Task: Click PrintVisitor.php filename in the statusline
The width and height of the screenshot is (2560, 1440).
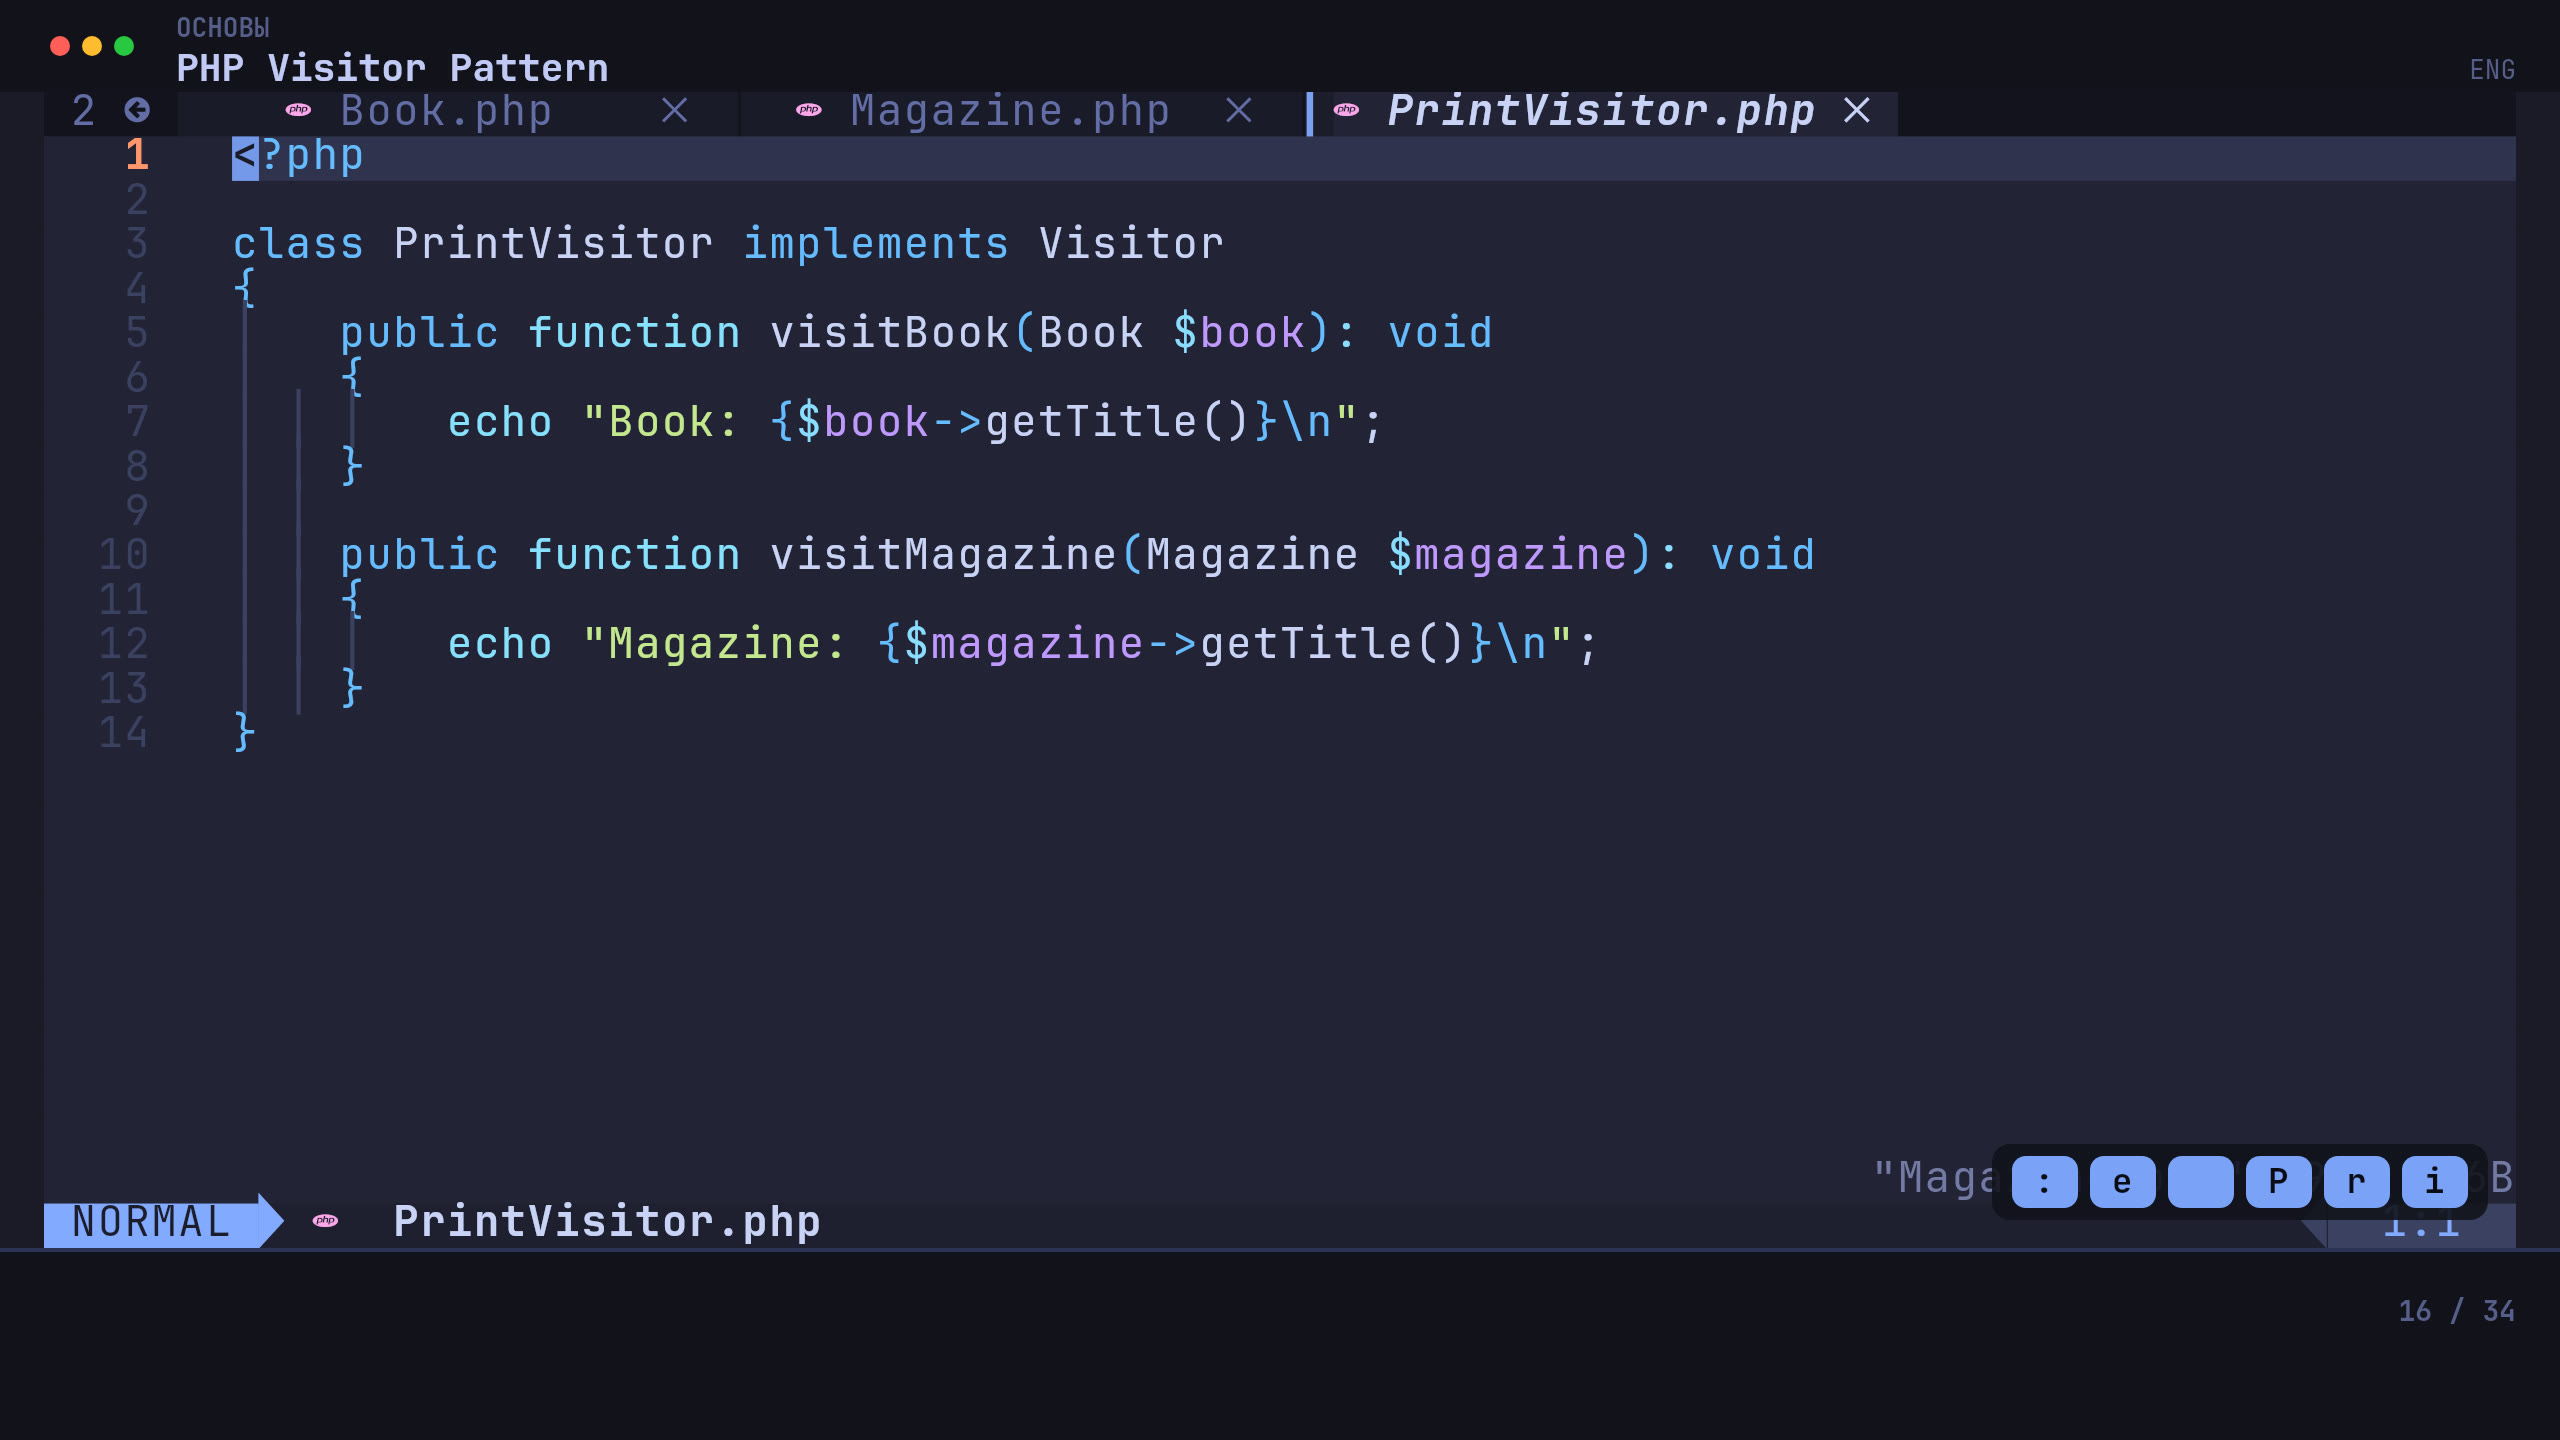Action: [607, 1221]
